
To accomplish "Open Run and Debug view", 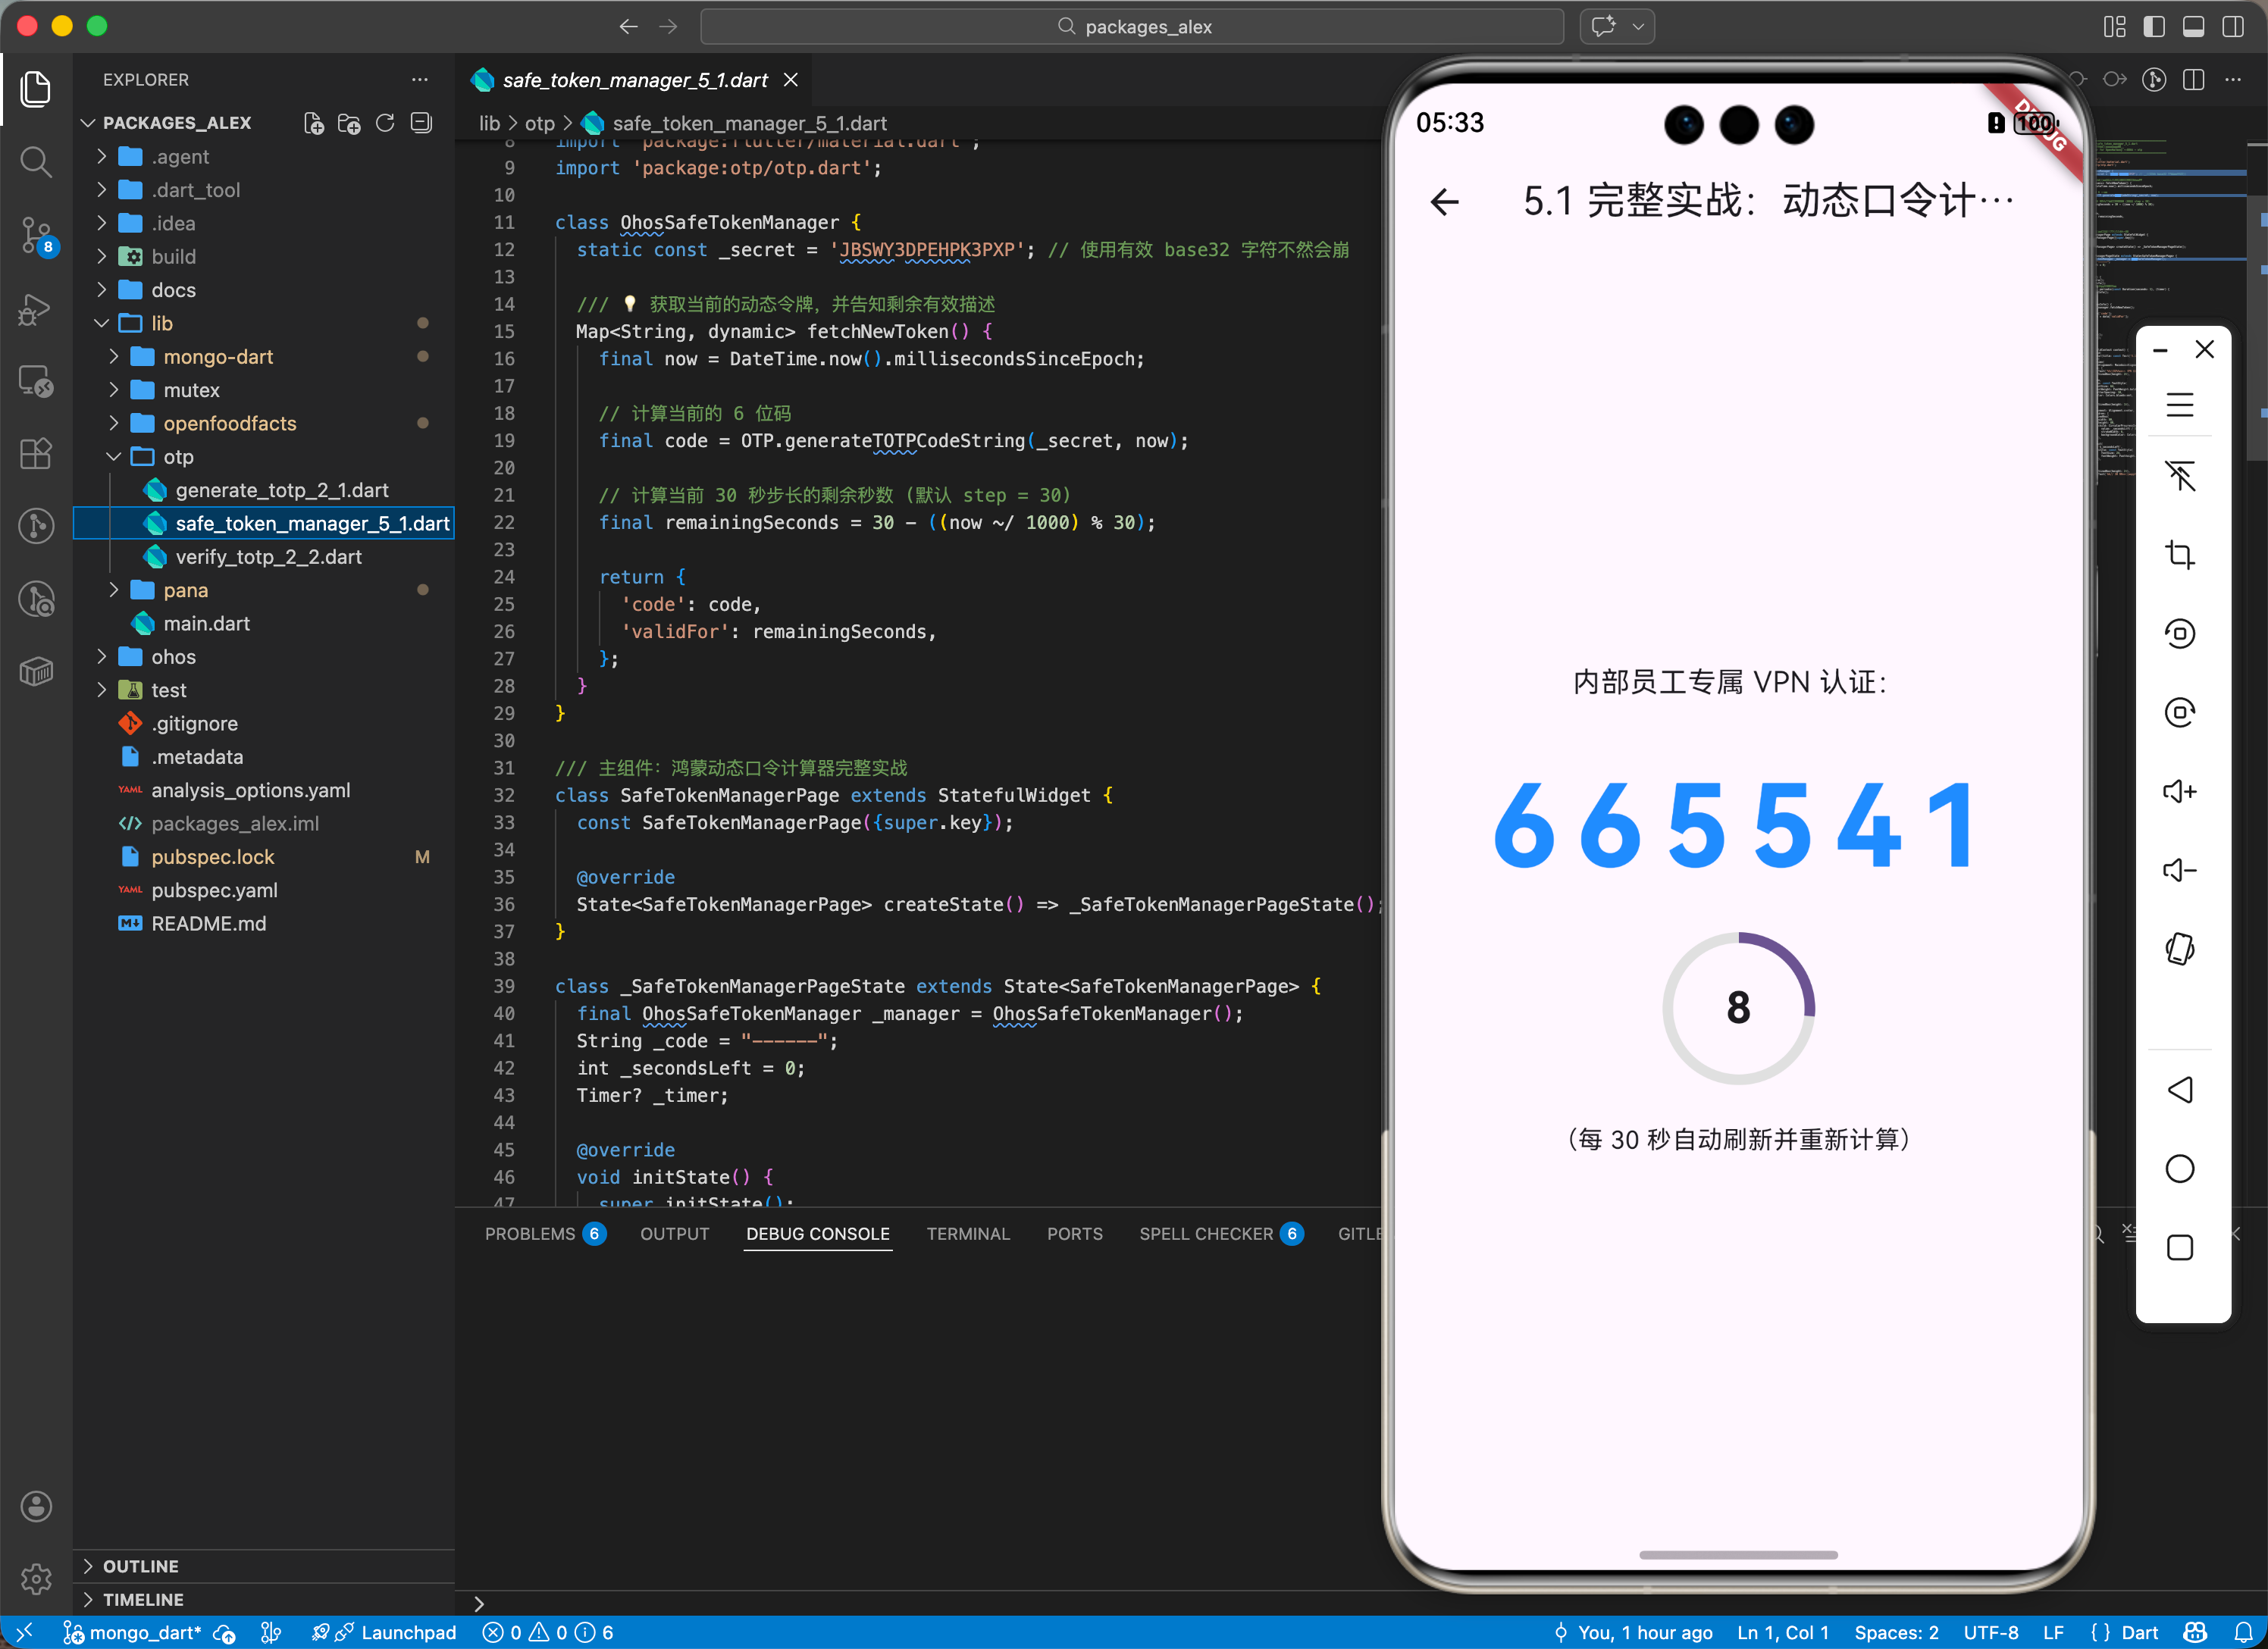I will 36,309.
